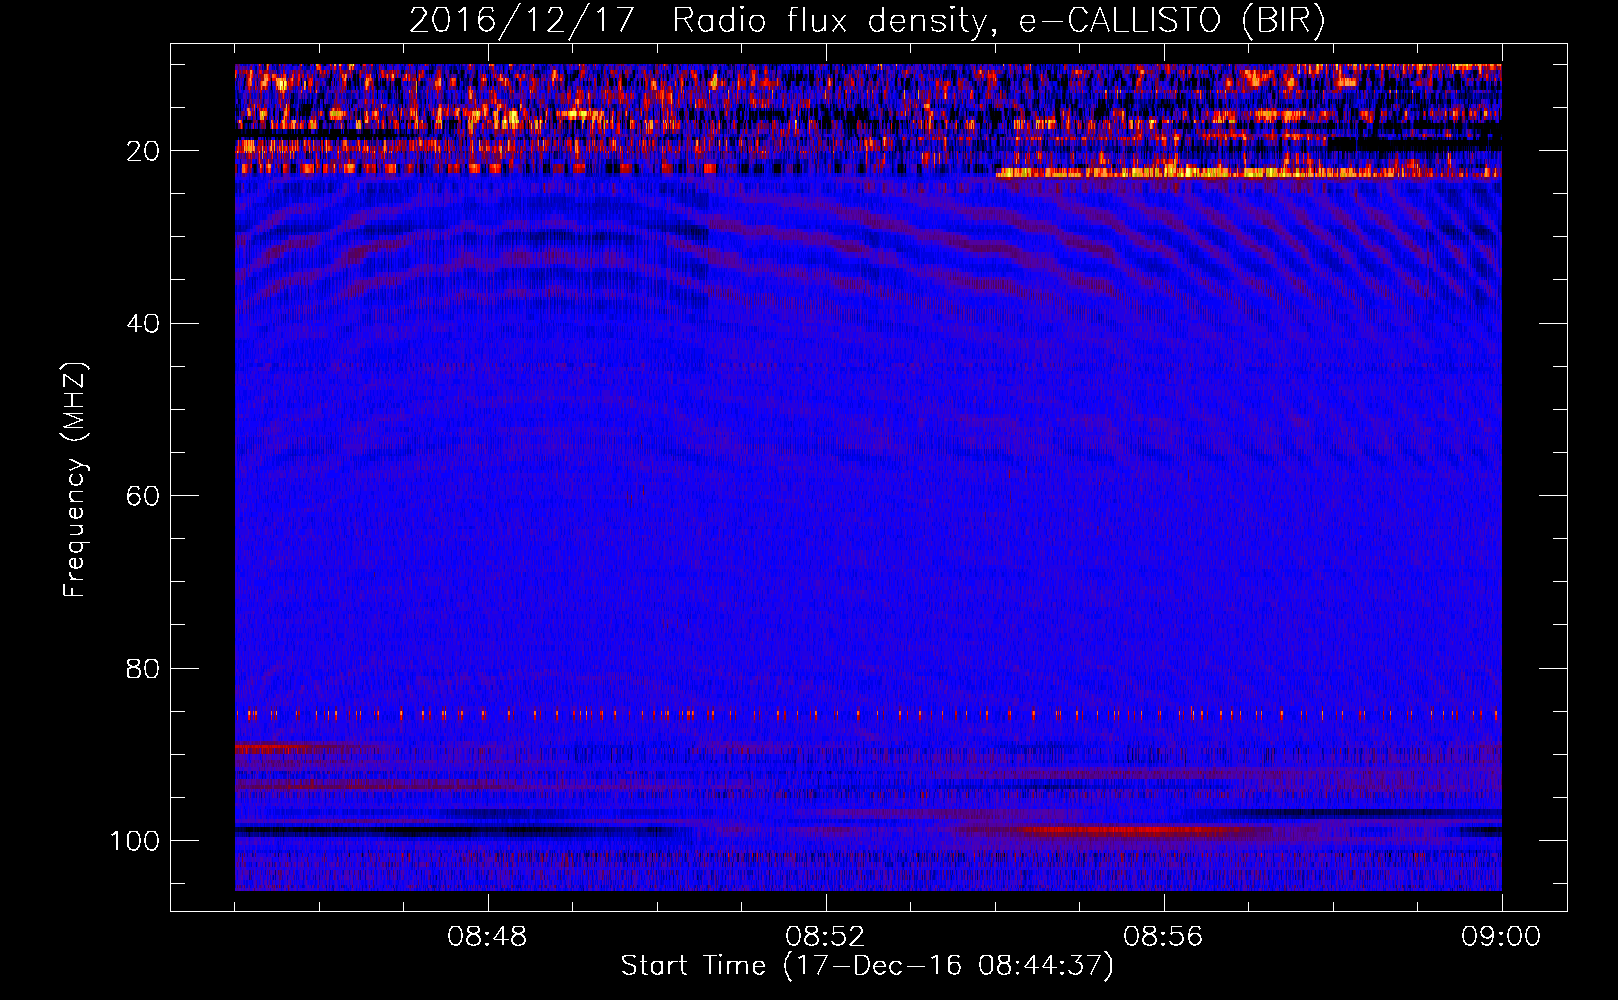Click the '08:52' time tick label

tap(825, 937)
